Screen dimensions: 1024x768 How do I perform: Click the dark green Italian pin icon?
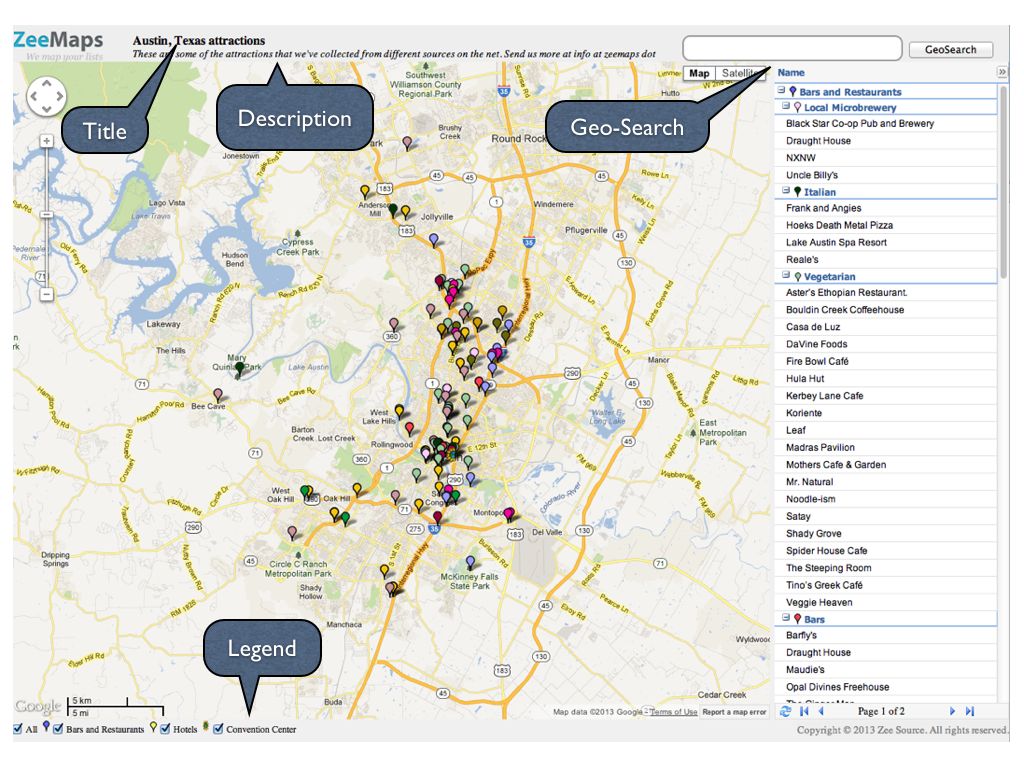click(x=797, y=191)
